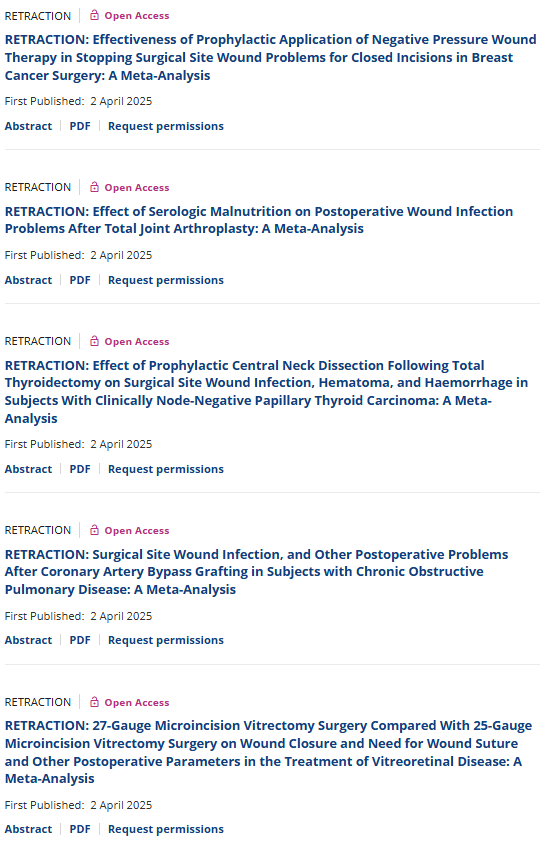Open PDF of Coronary Artery Bypass retraction
This screenshot has width=541, height=841.
pyautogui.click(x=80, y=640)
